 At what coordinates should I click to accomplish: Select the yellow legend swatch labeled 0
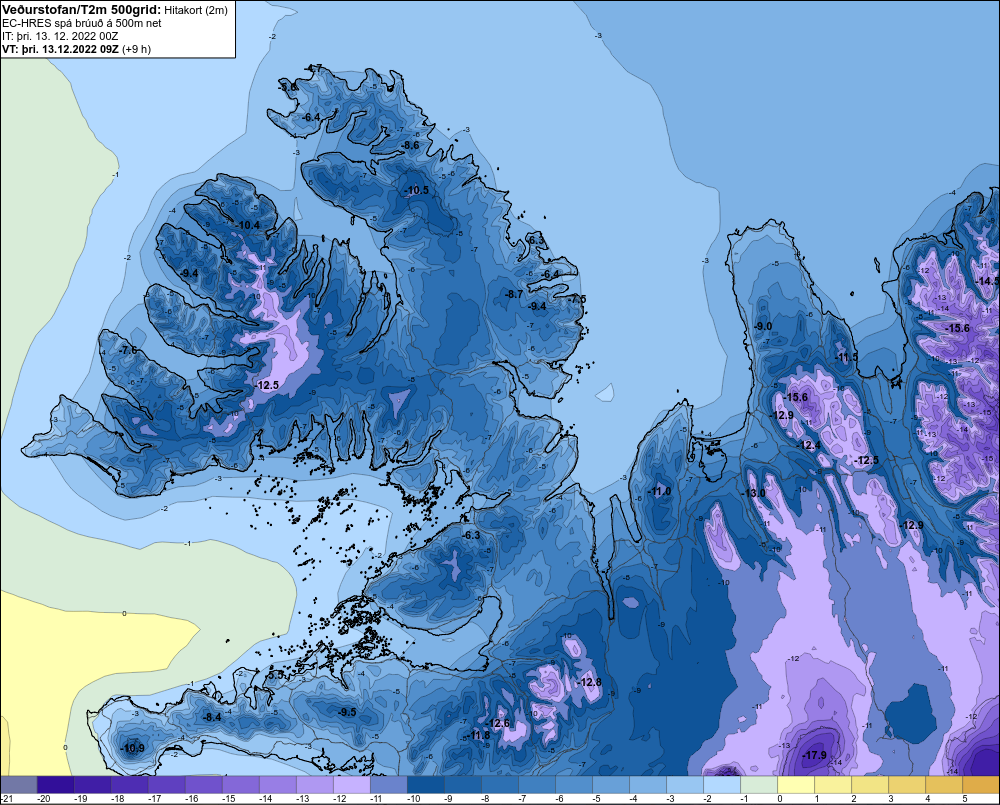(x=796, y=785)
